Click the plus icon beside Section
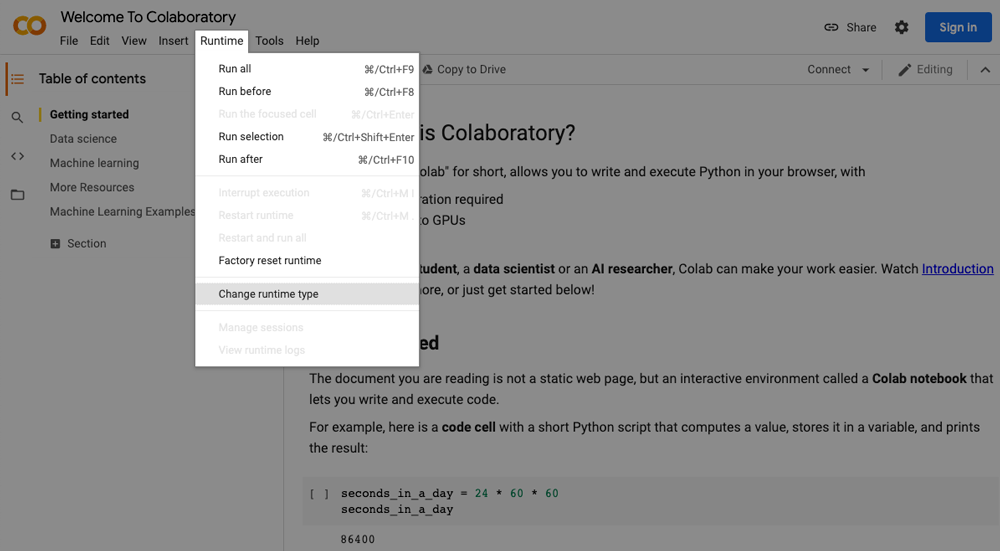The image size is (1000, 551). tap(55, 244)
